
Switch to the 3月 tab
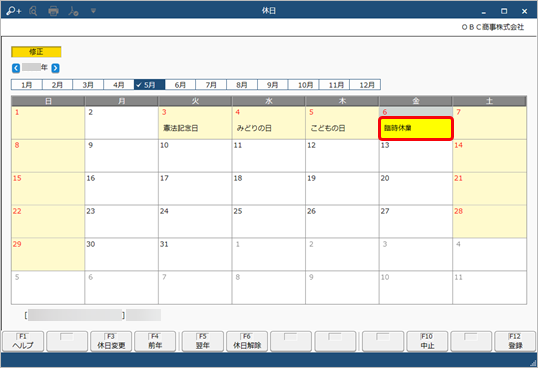click(x=88, y=85)
